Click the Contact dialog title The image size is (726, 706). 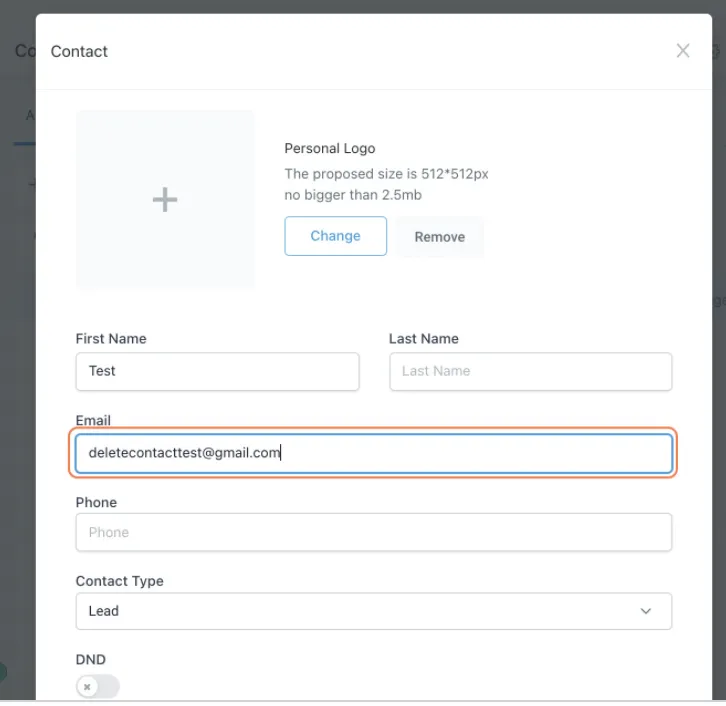pyautogui.click(x=79, y=51)
